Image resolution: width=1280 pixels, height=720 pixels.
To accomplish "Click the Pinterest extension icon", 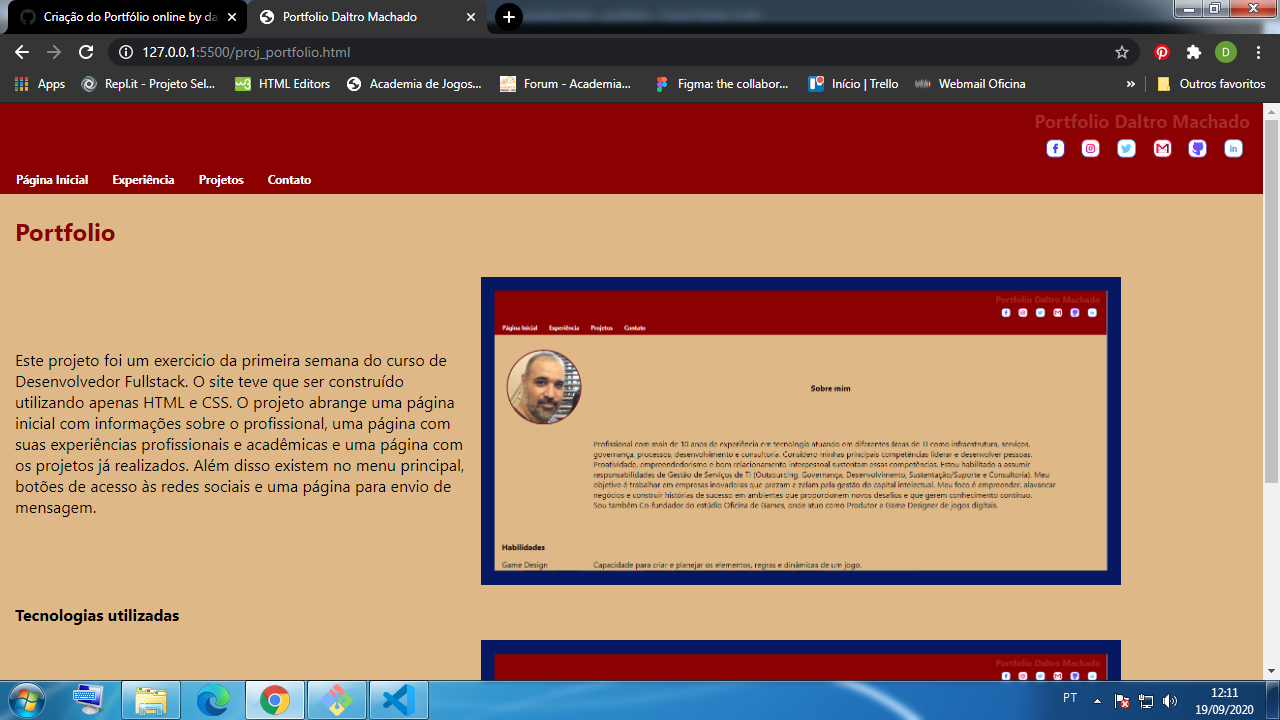I will [x=1162, y=52].
